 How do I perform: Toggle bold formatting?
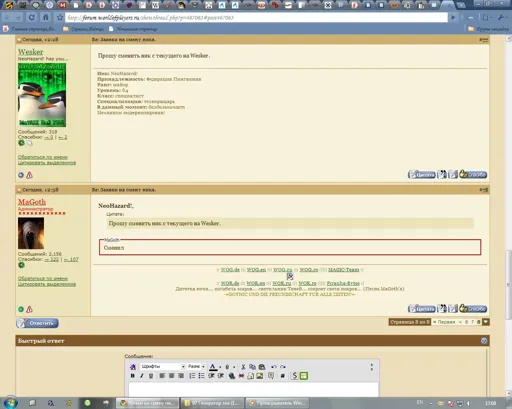coord(133,376)
